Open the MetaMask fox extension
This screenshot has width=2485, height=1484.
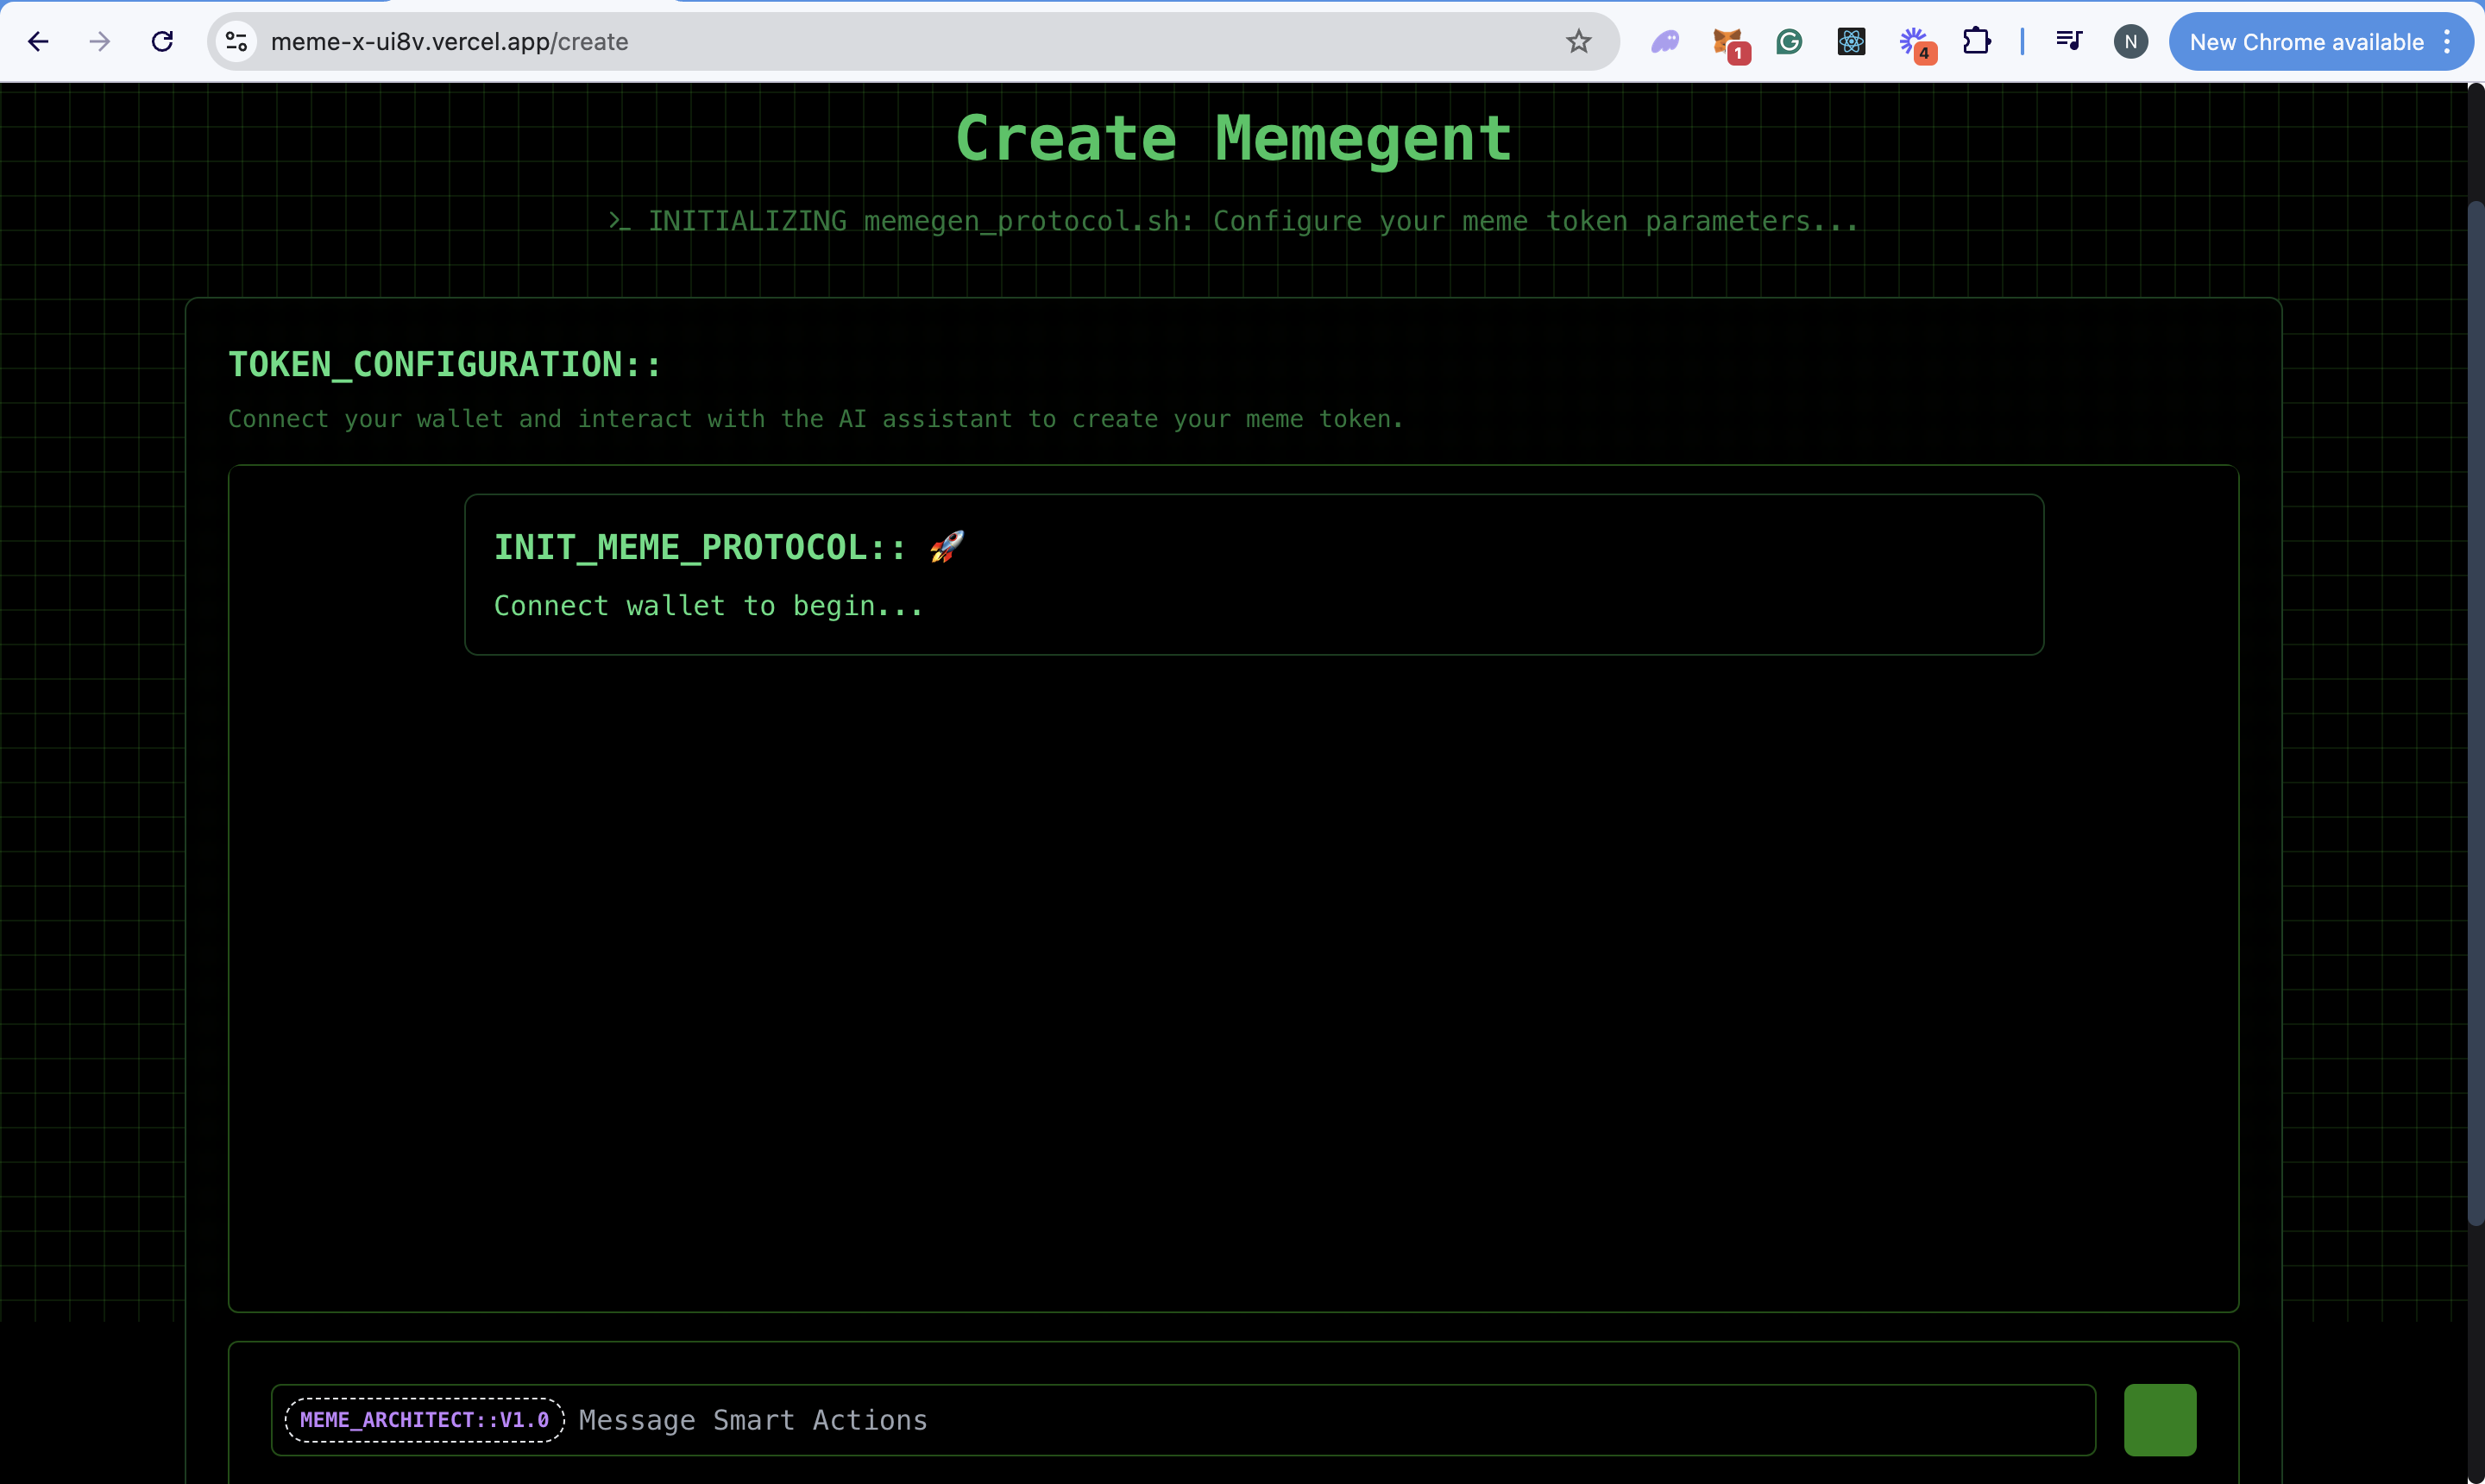pyautogui.click(x=1728, y=42)
